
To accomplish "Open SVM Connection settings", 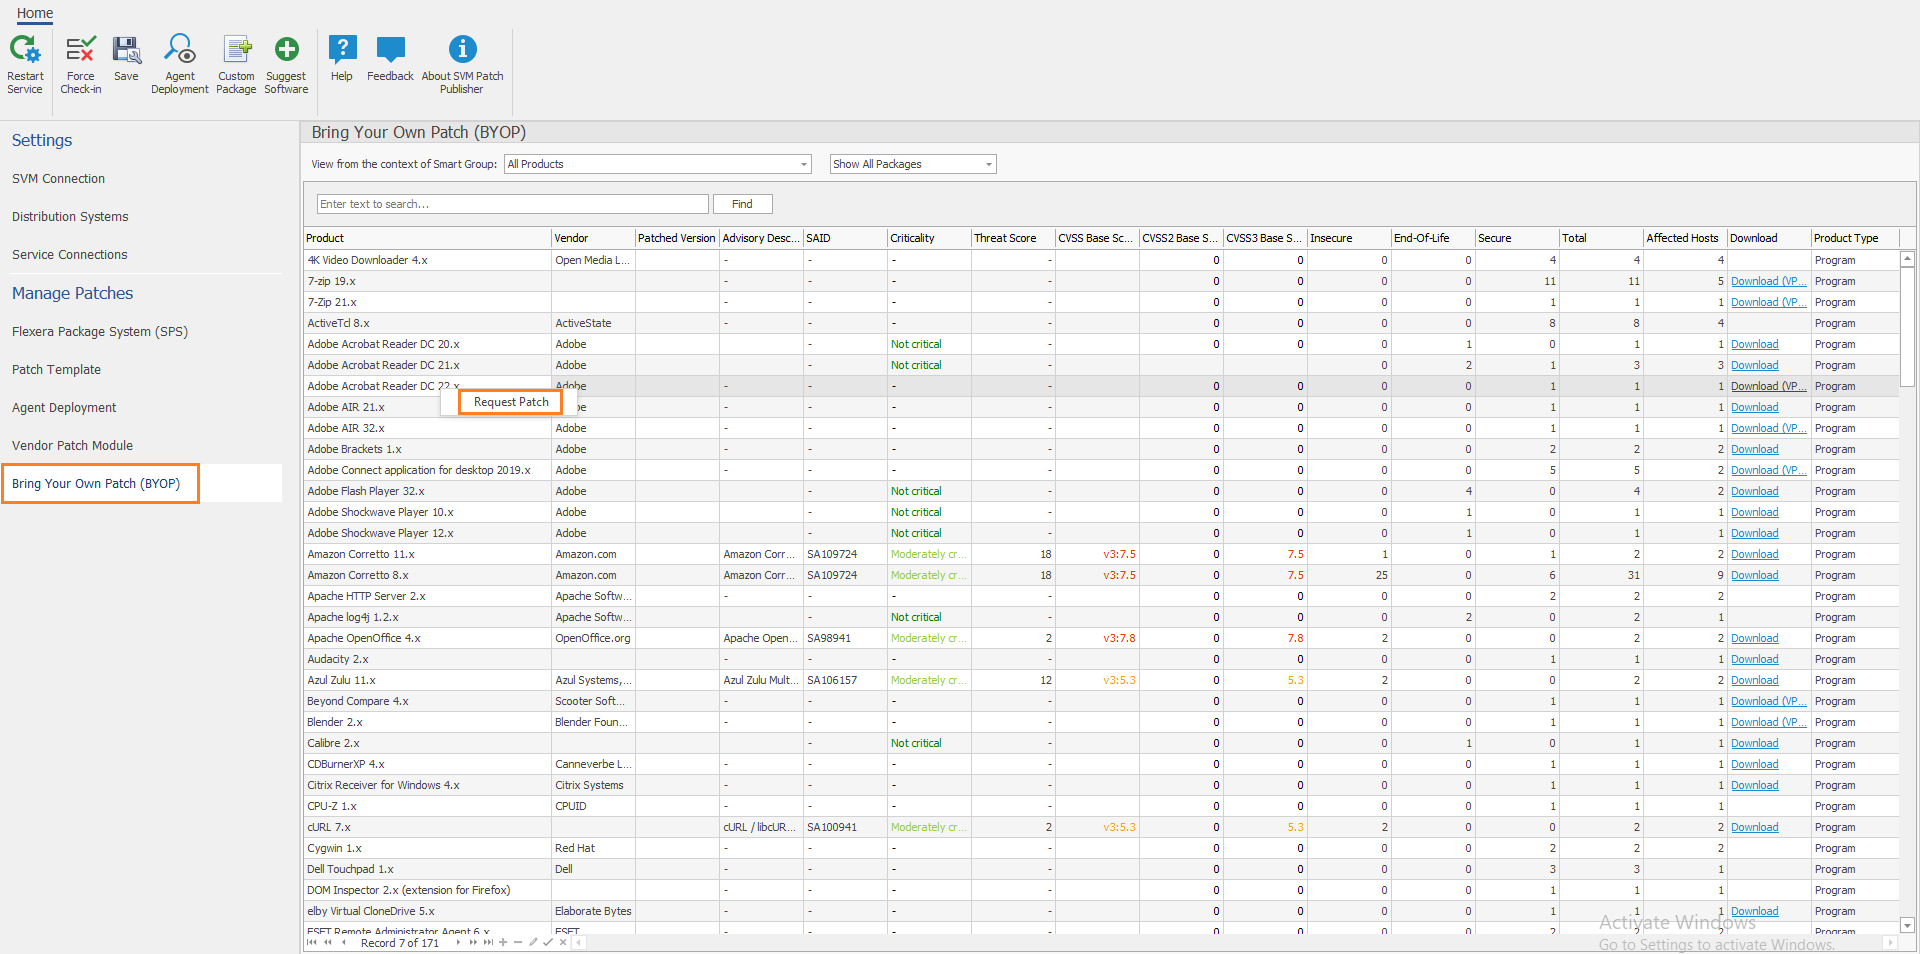I will pyautogui.click(x=58, y=179).
